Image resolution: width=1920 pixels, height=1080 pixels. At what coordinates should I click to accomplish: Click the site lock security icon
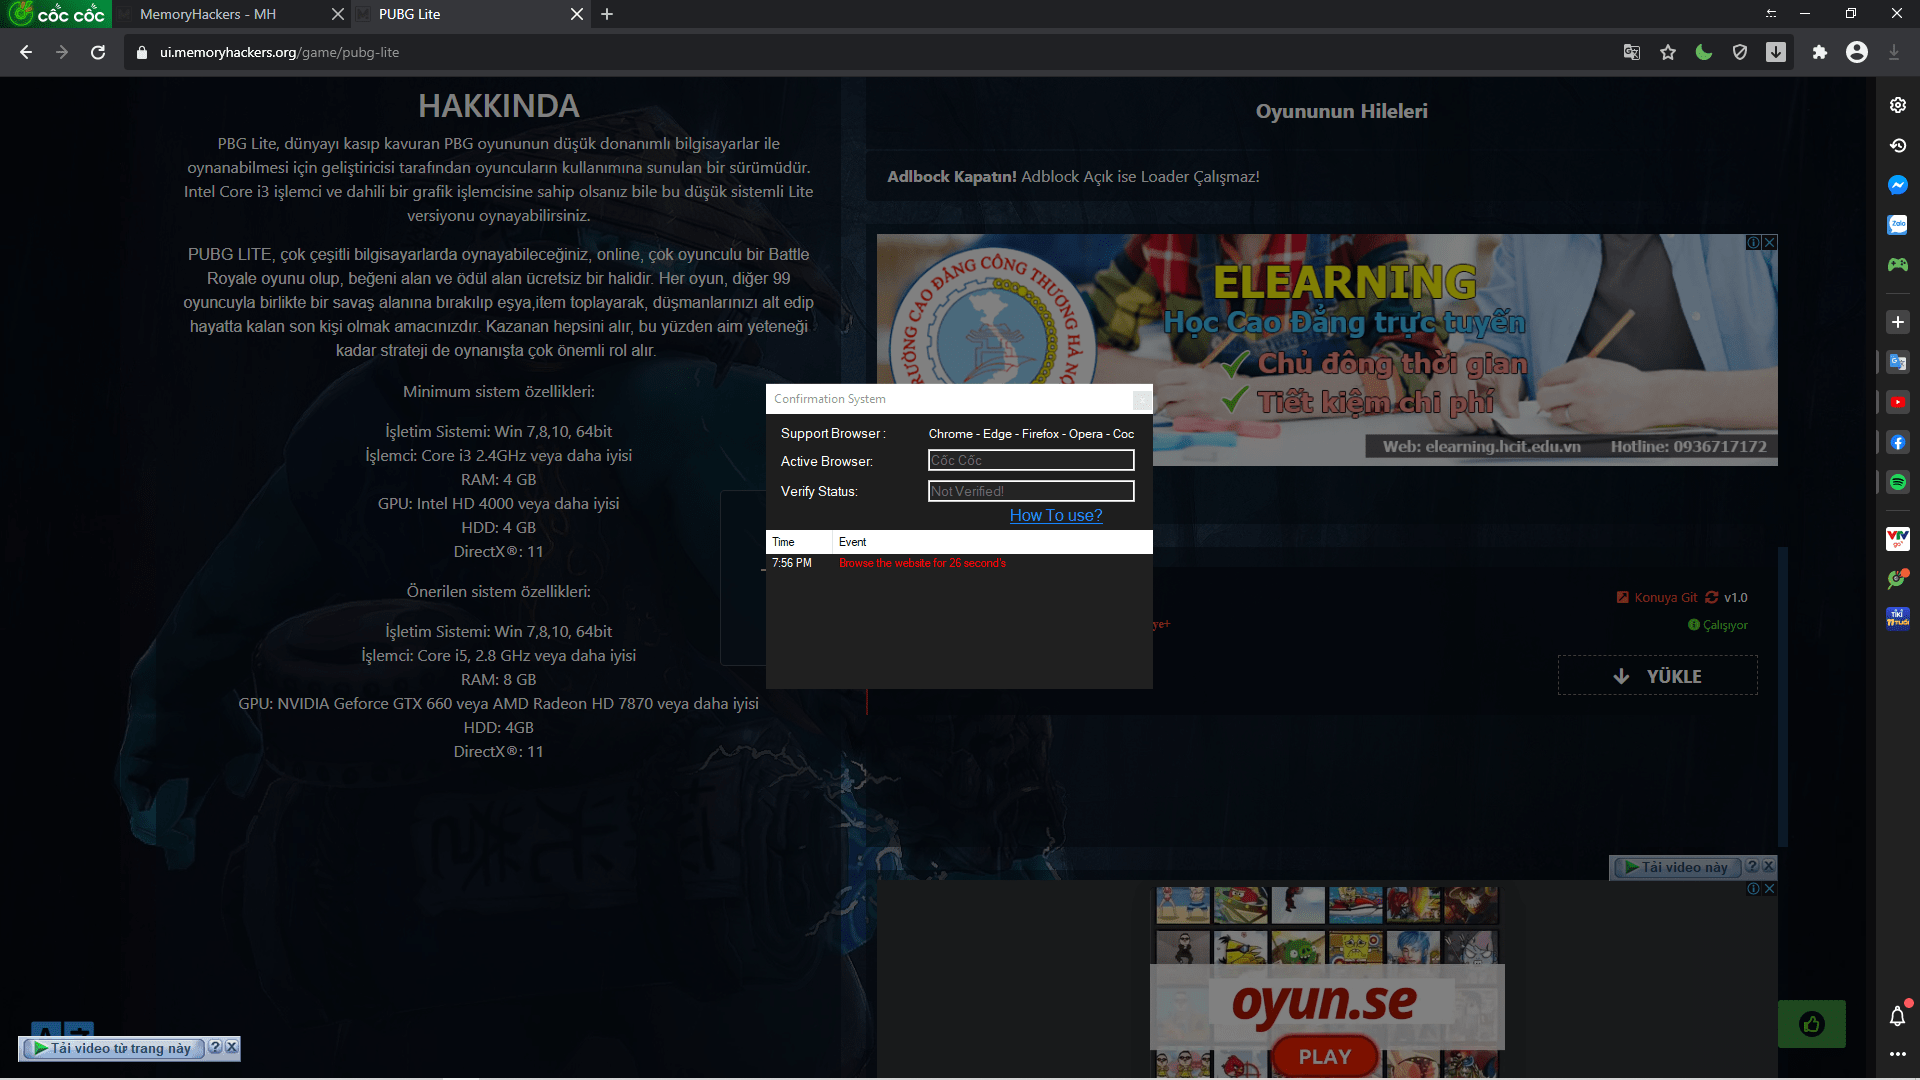[142, 53]
